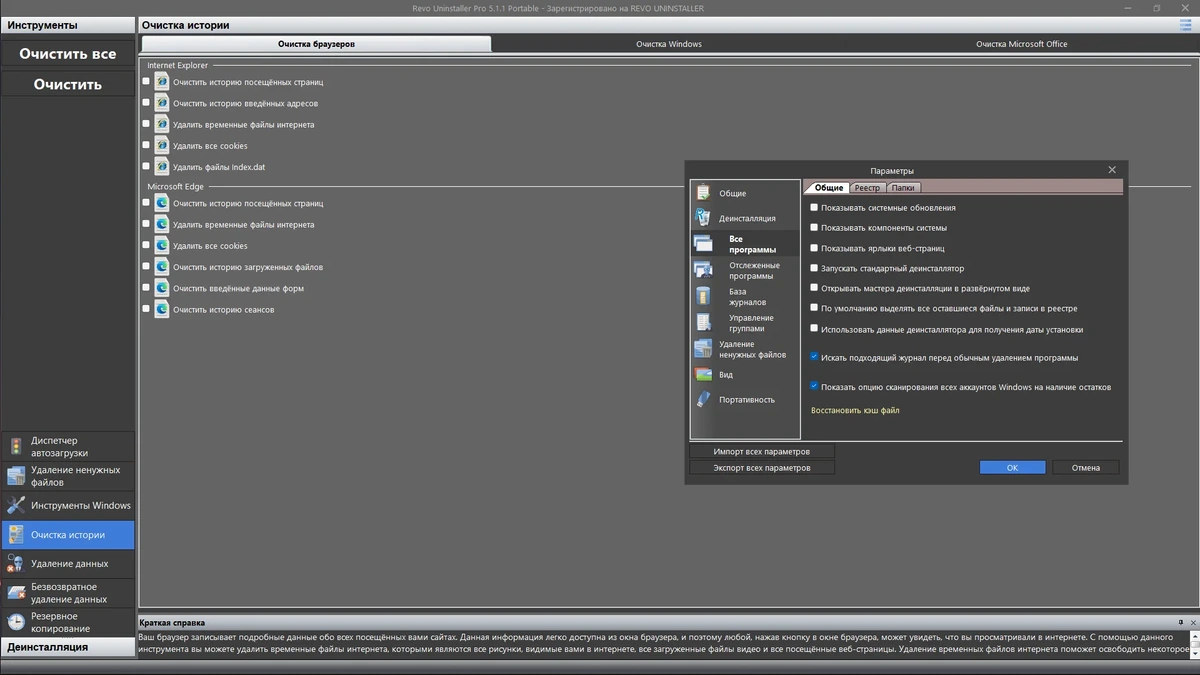Click IE icon beside Удалить файлы Index.dat

pos(161,167)
